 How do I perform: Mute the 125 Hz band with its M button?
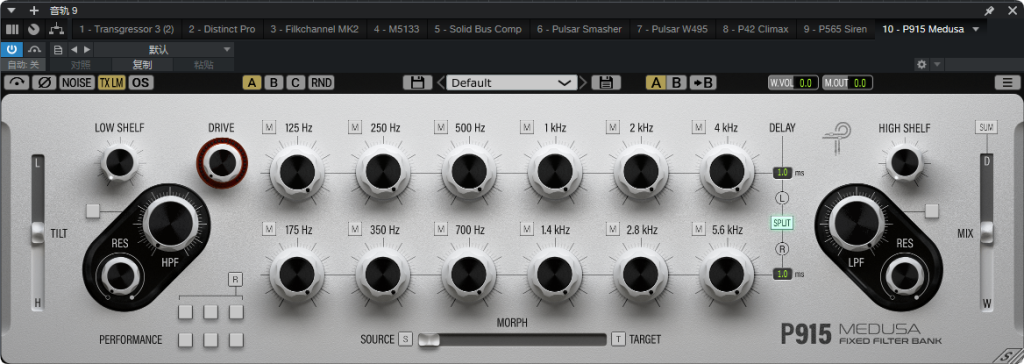pos(269,127)
